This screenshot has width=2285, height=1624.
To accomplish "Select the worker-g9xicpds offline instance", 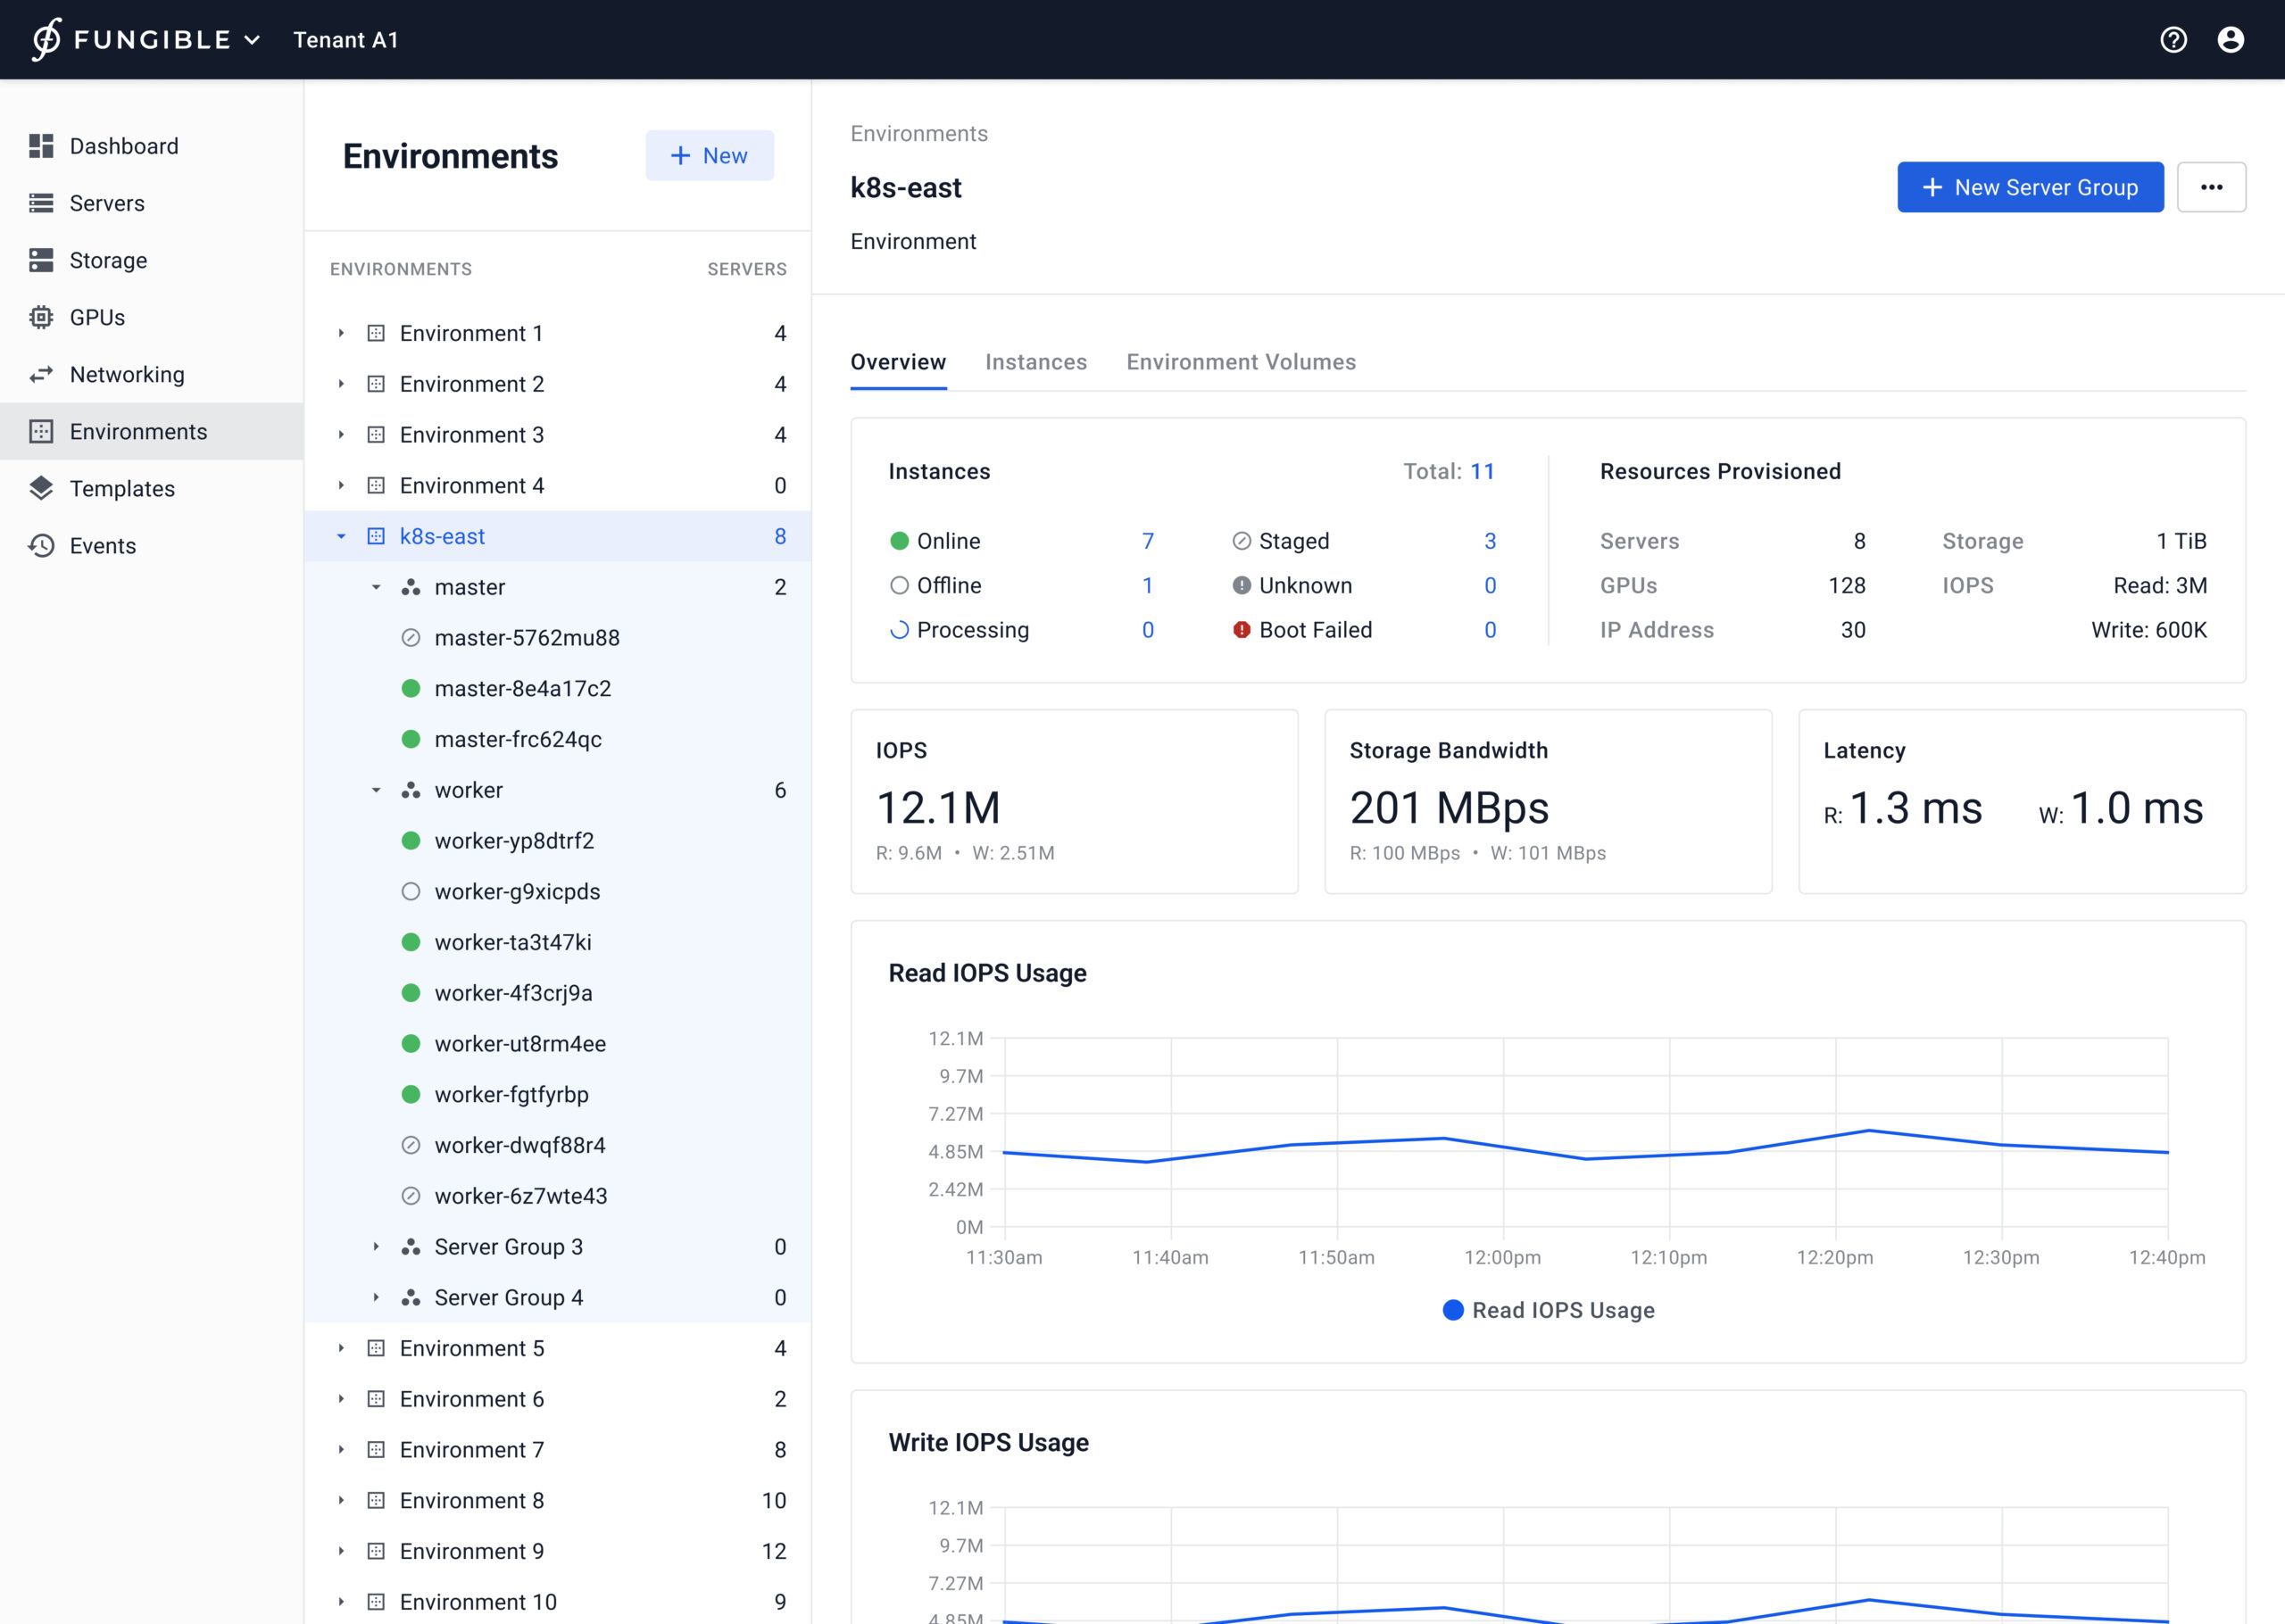I will pyautogui.click(x=517, y=891).
